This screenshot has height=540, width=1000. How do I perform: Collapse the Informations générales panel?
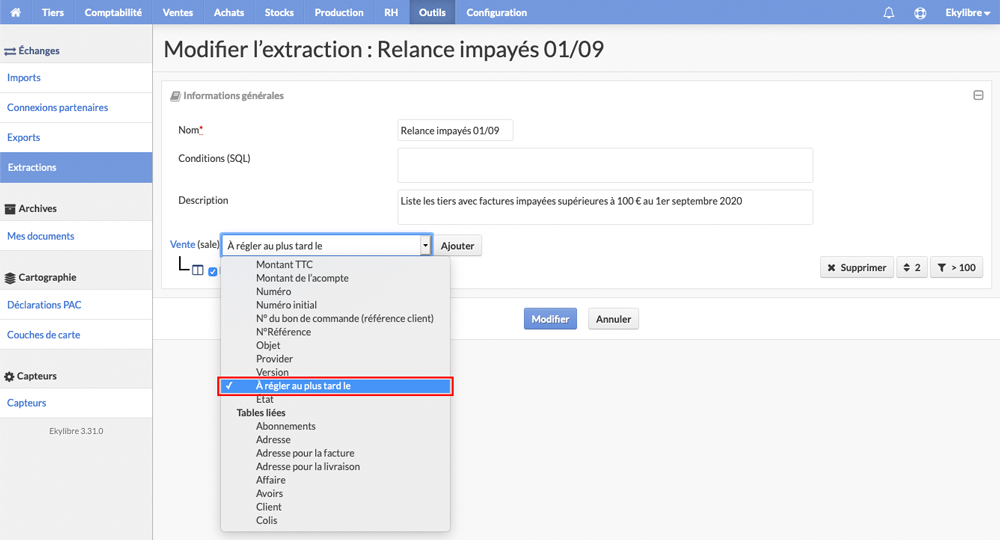click(x=978, y=95)
